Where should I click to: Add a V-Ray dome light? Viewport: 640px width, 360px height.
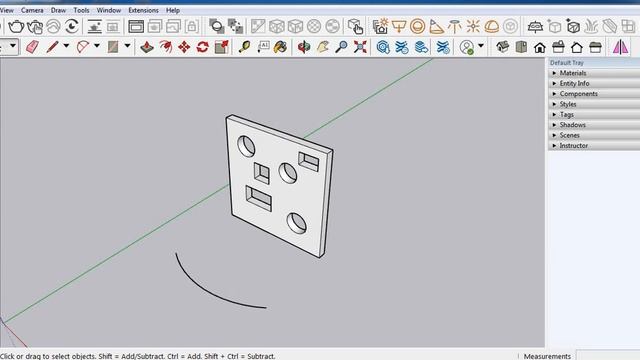coord(492,27)
